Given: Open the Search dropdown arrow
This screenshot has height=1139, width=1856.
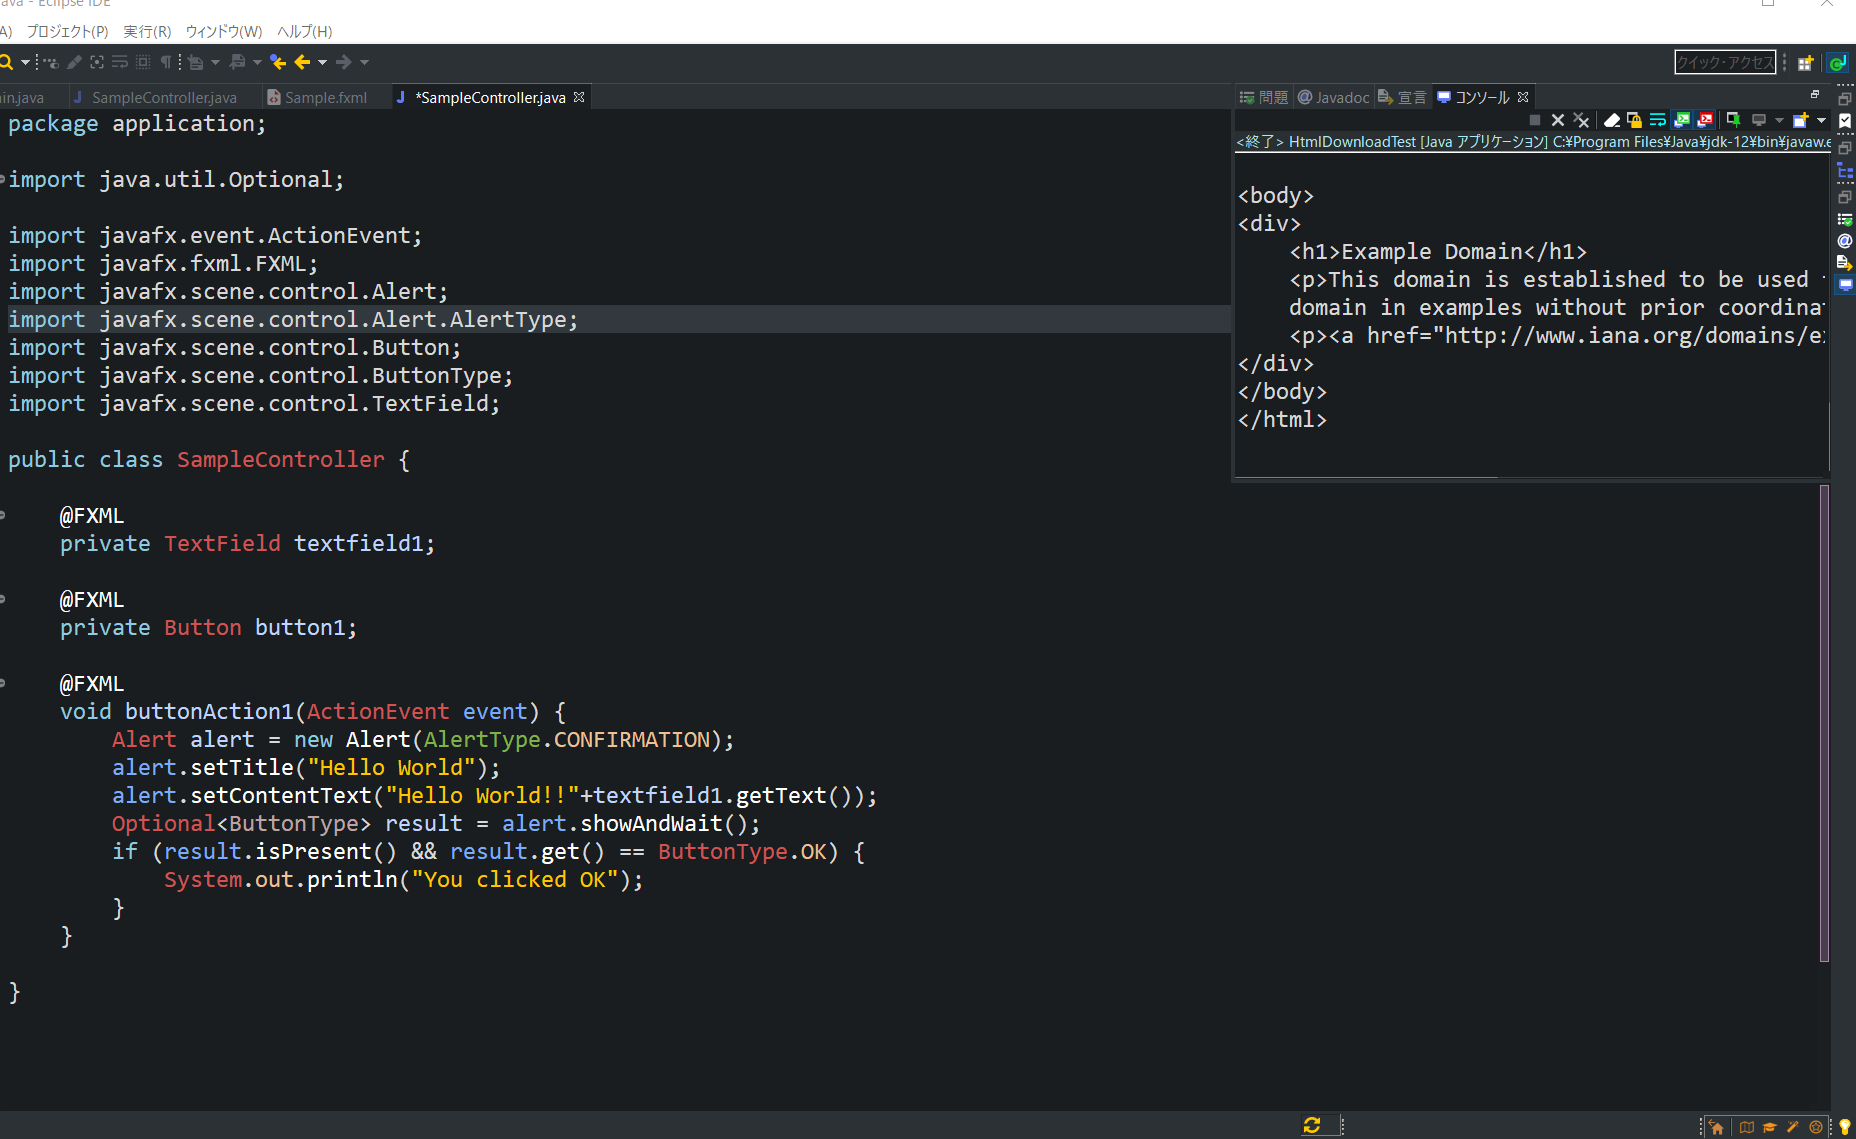Looking at the screenshot, I should pyautogui.click(x=25, y=62).
